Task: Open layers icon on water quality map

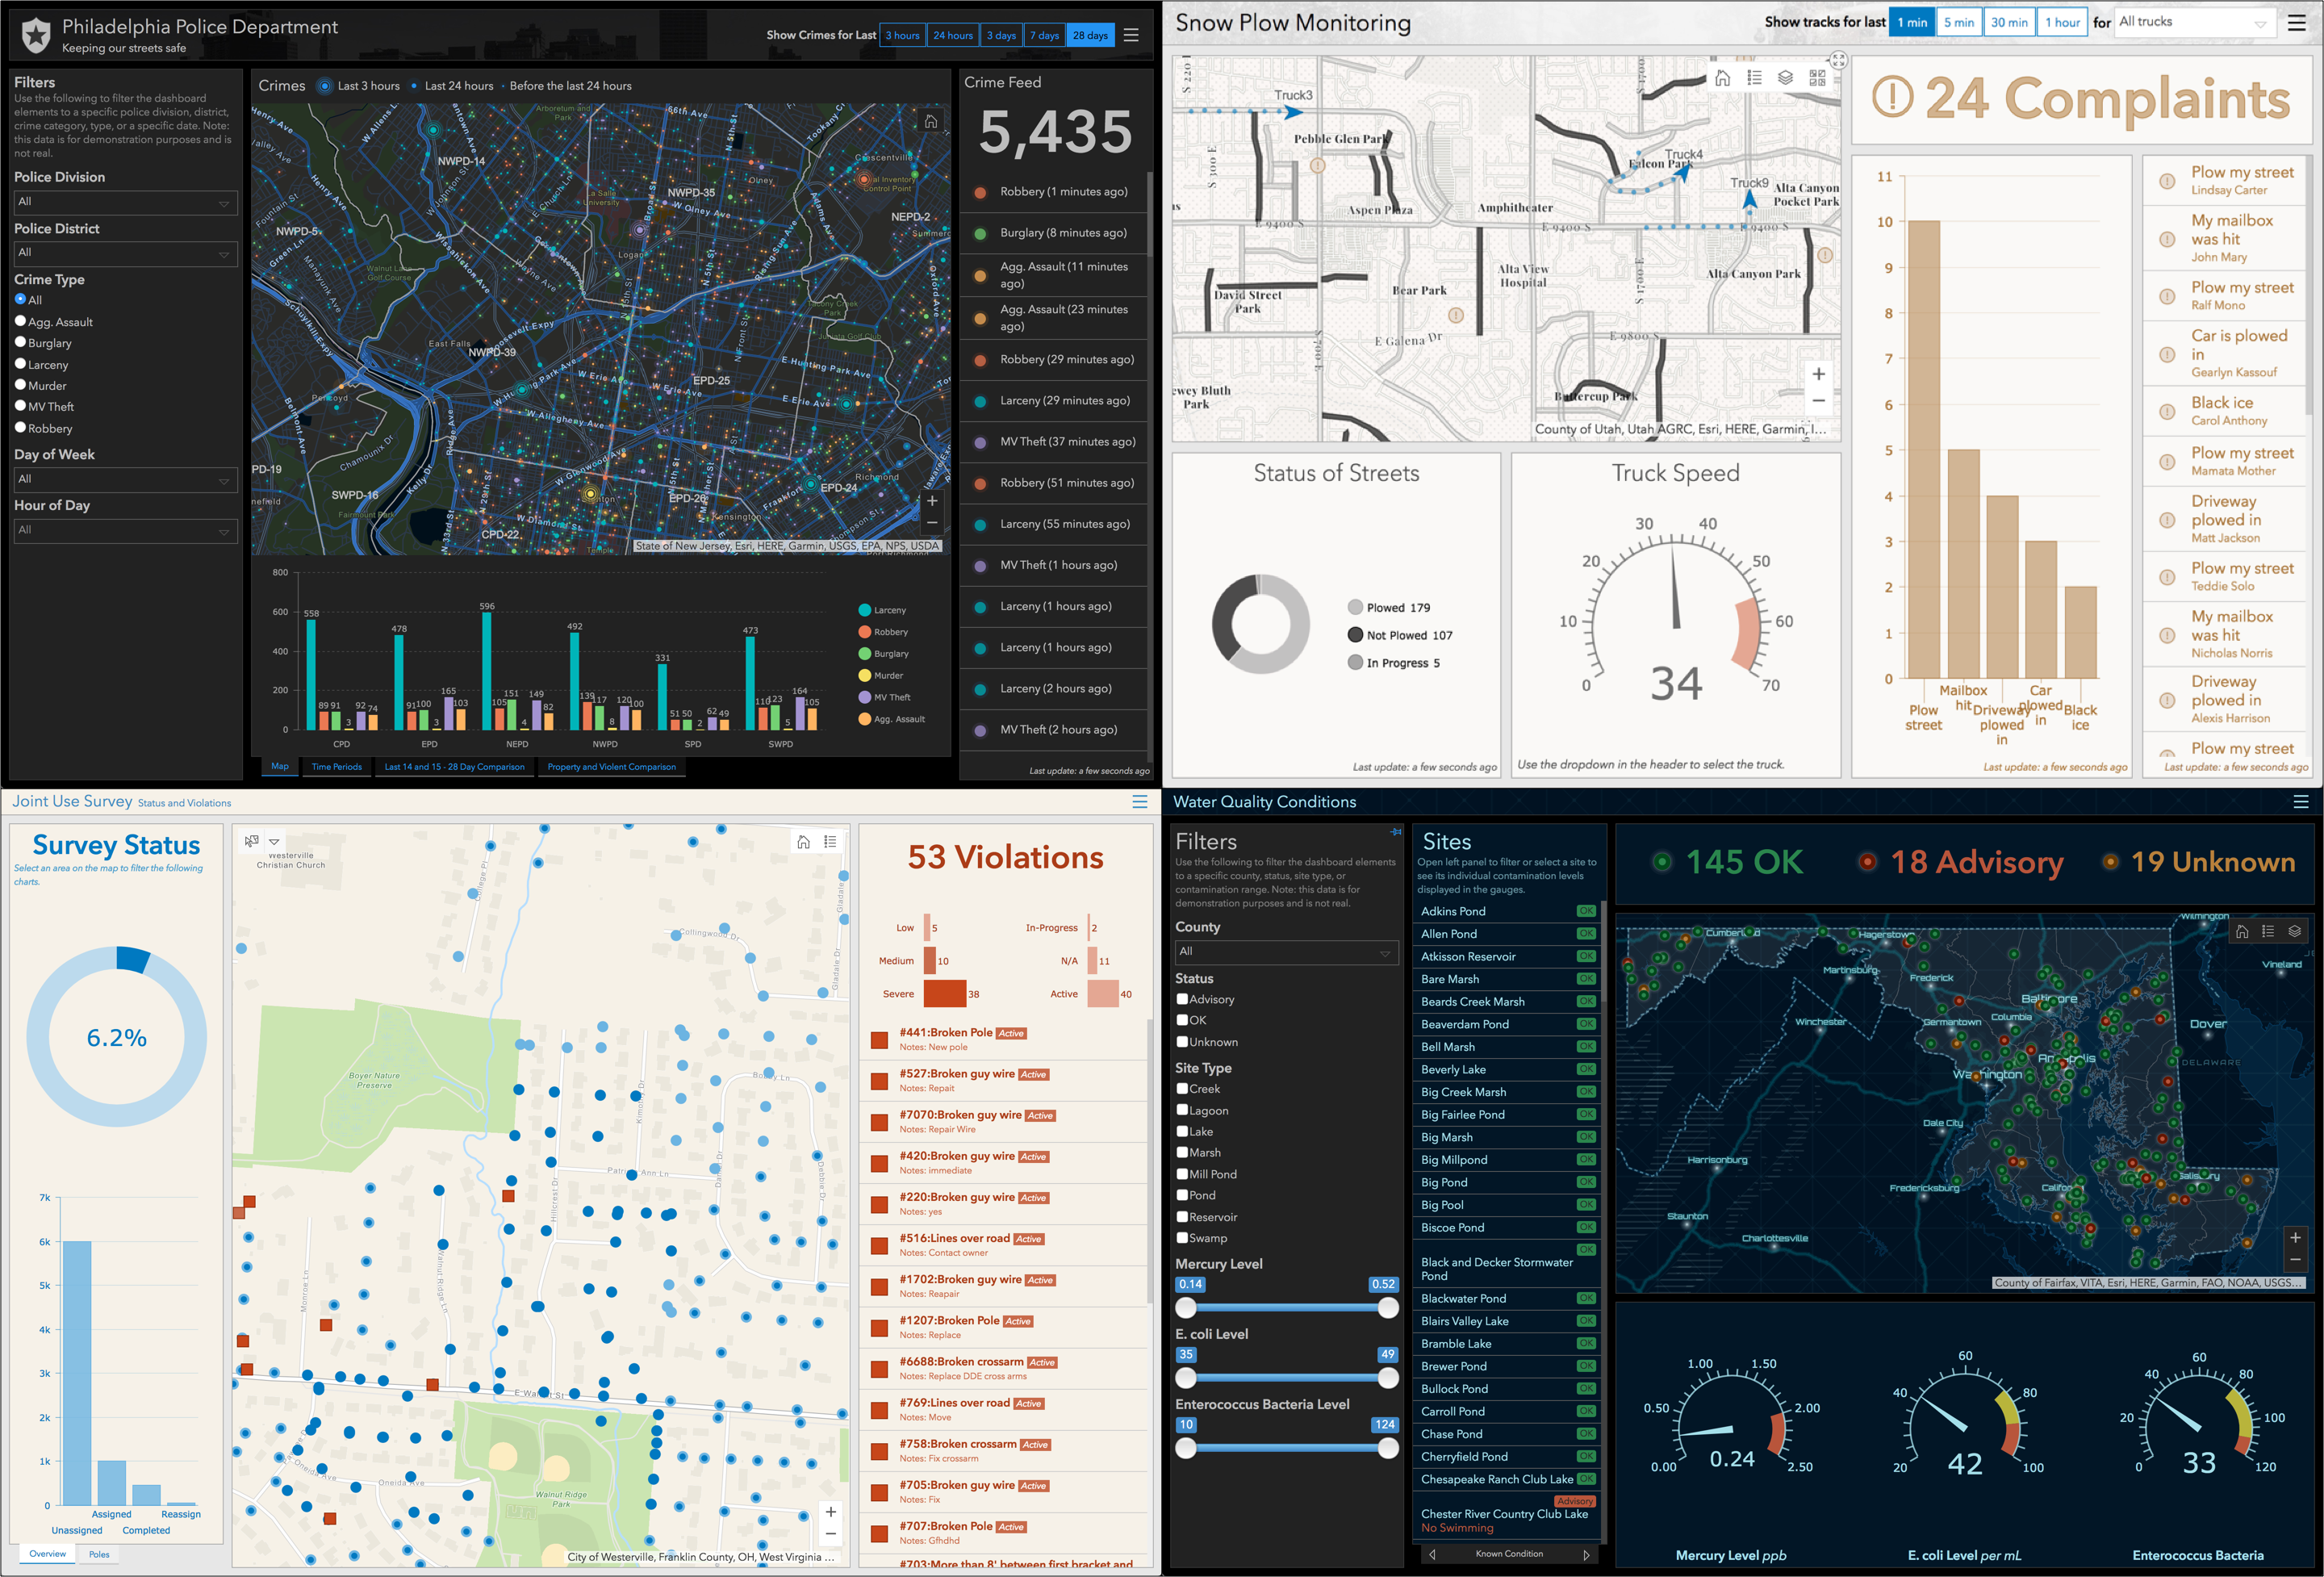Action: (x=2294, y=931)
